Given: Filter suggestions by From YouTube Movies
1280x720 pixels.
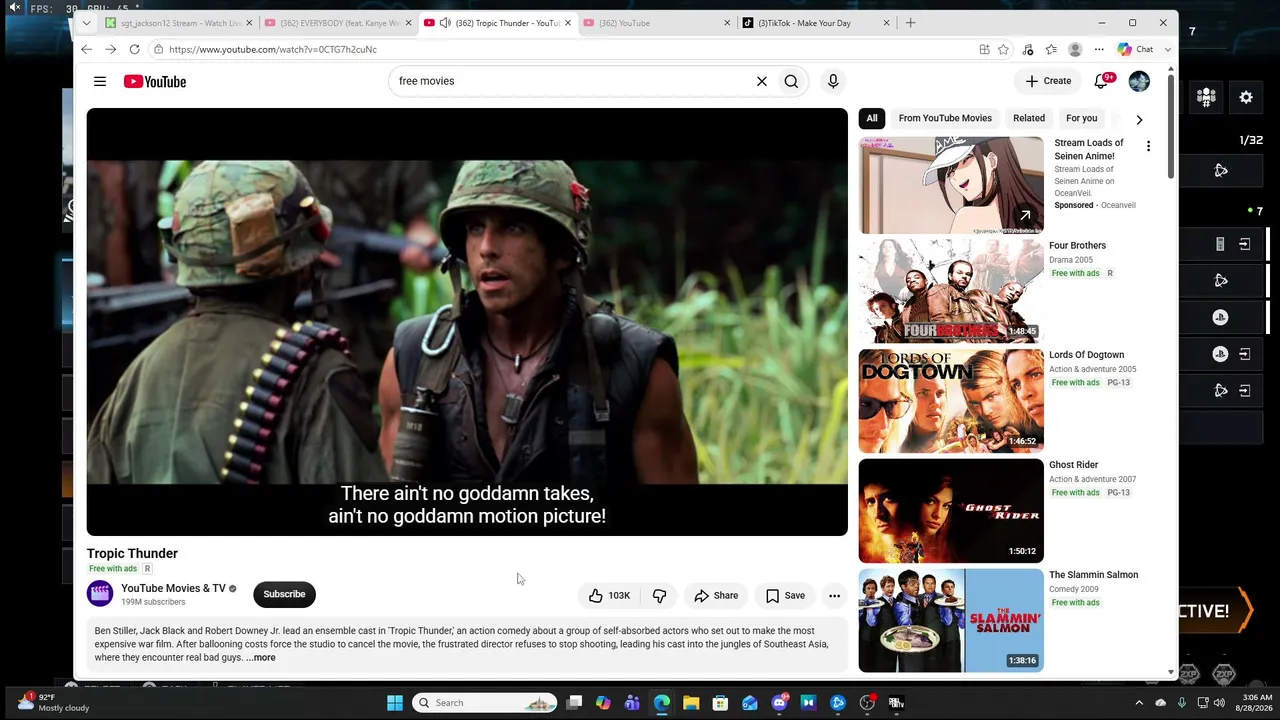Looking at the screenshot, I should pyautogui.click(x=945, y=118).
